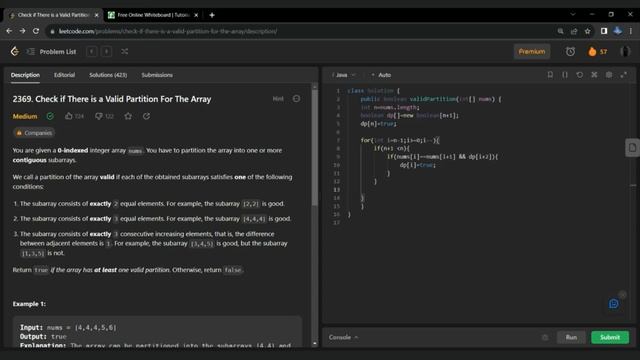Open the browser zoom magnifier icon
The image size is (640, 360).
(x=560, y=31)
